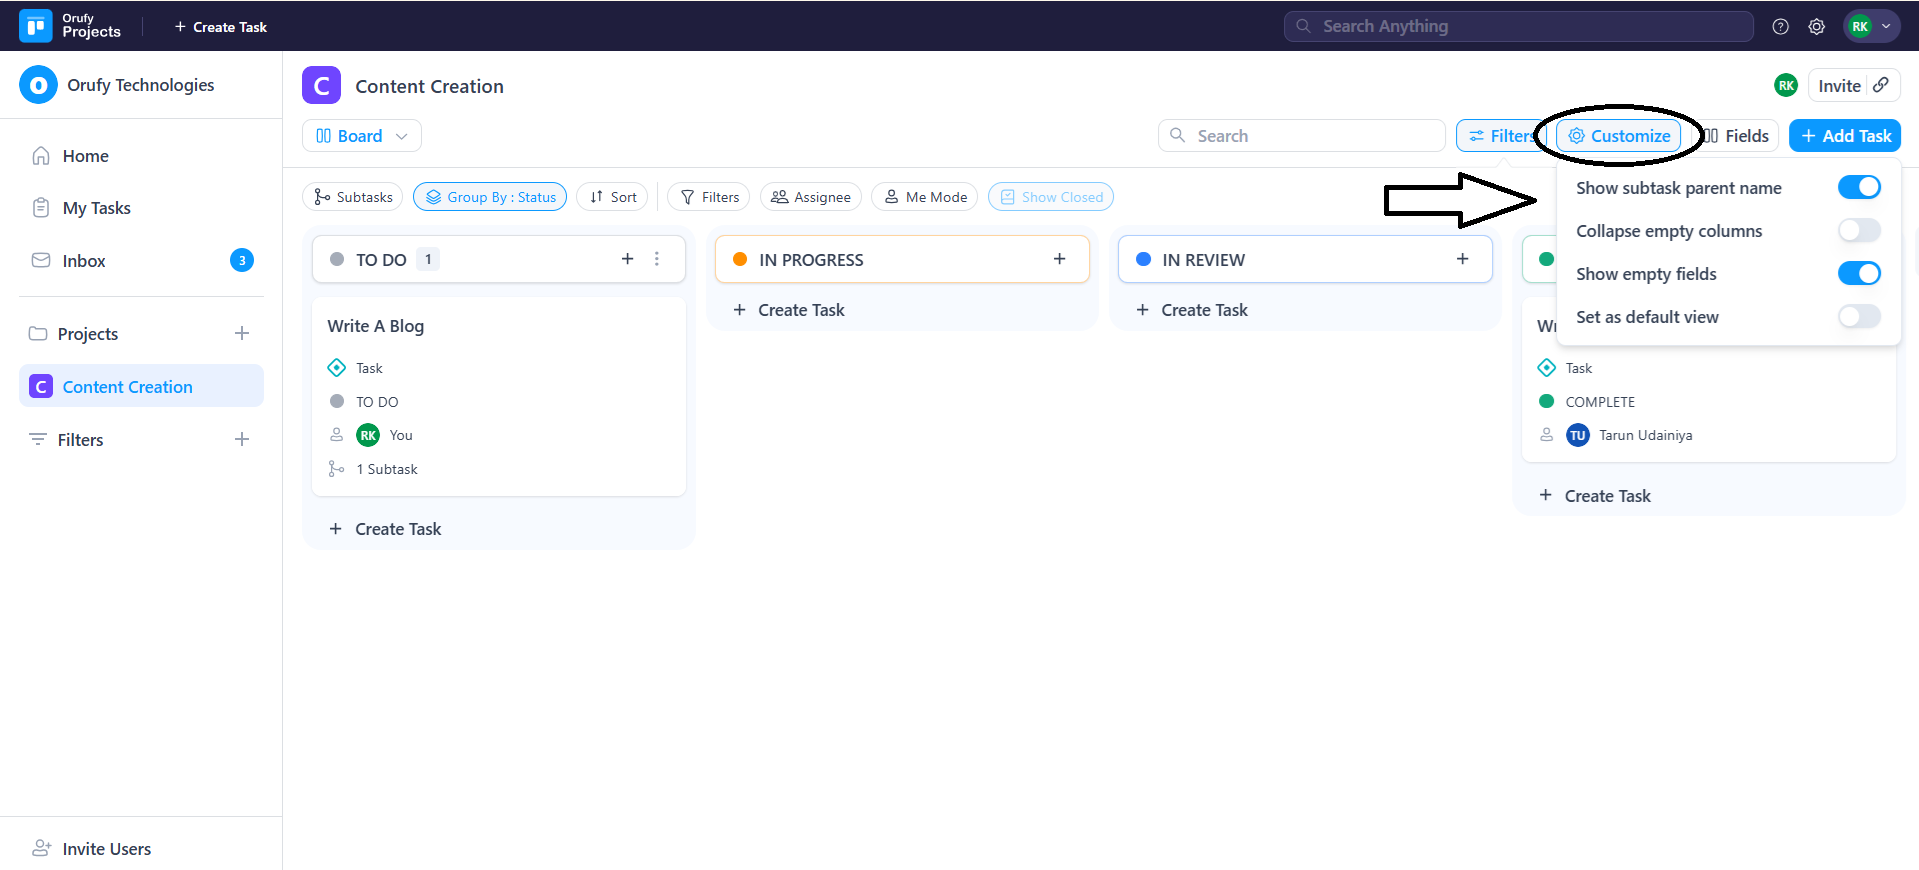Disable Show subtask parent name toggle
Screen dimensions: 1919x870
point(1858,187)
